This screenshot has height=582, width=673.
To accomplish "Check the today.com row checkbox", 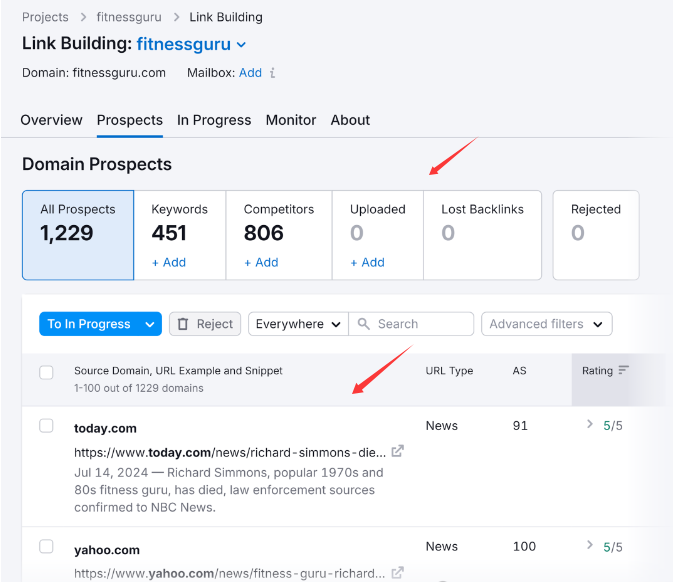I will 46,426.
